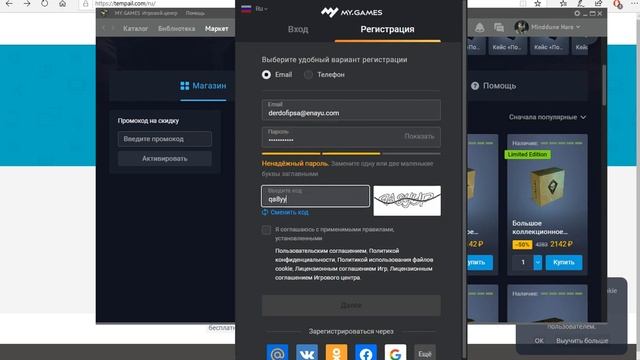Click the captcha image
This screenshot has width=640, height=360.
[407, 200]
